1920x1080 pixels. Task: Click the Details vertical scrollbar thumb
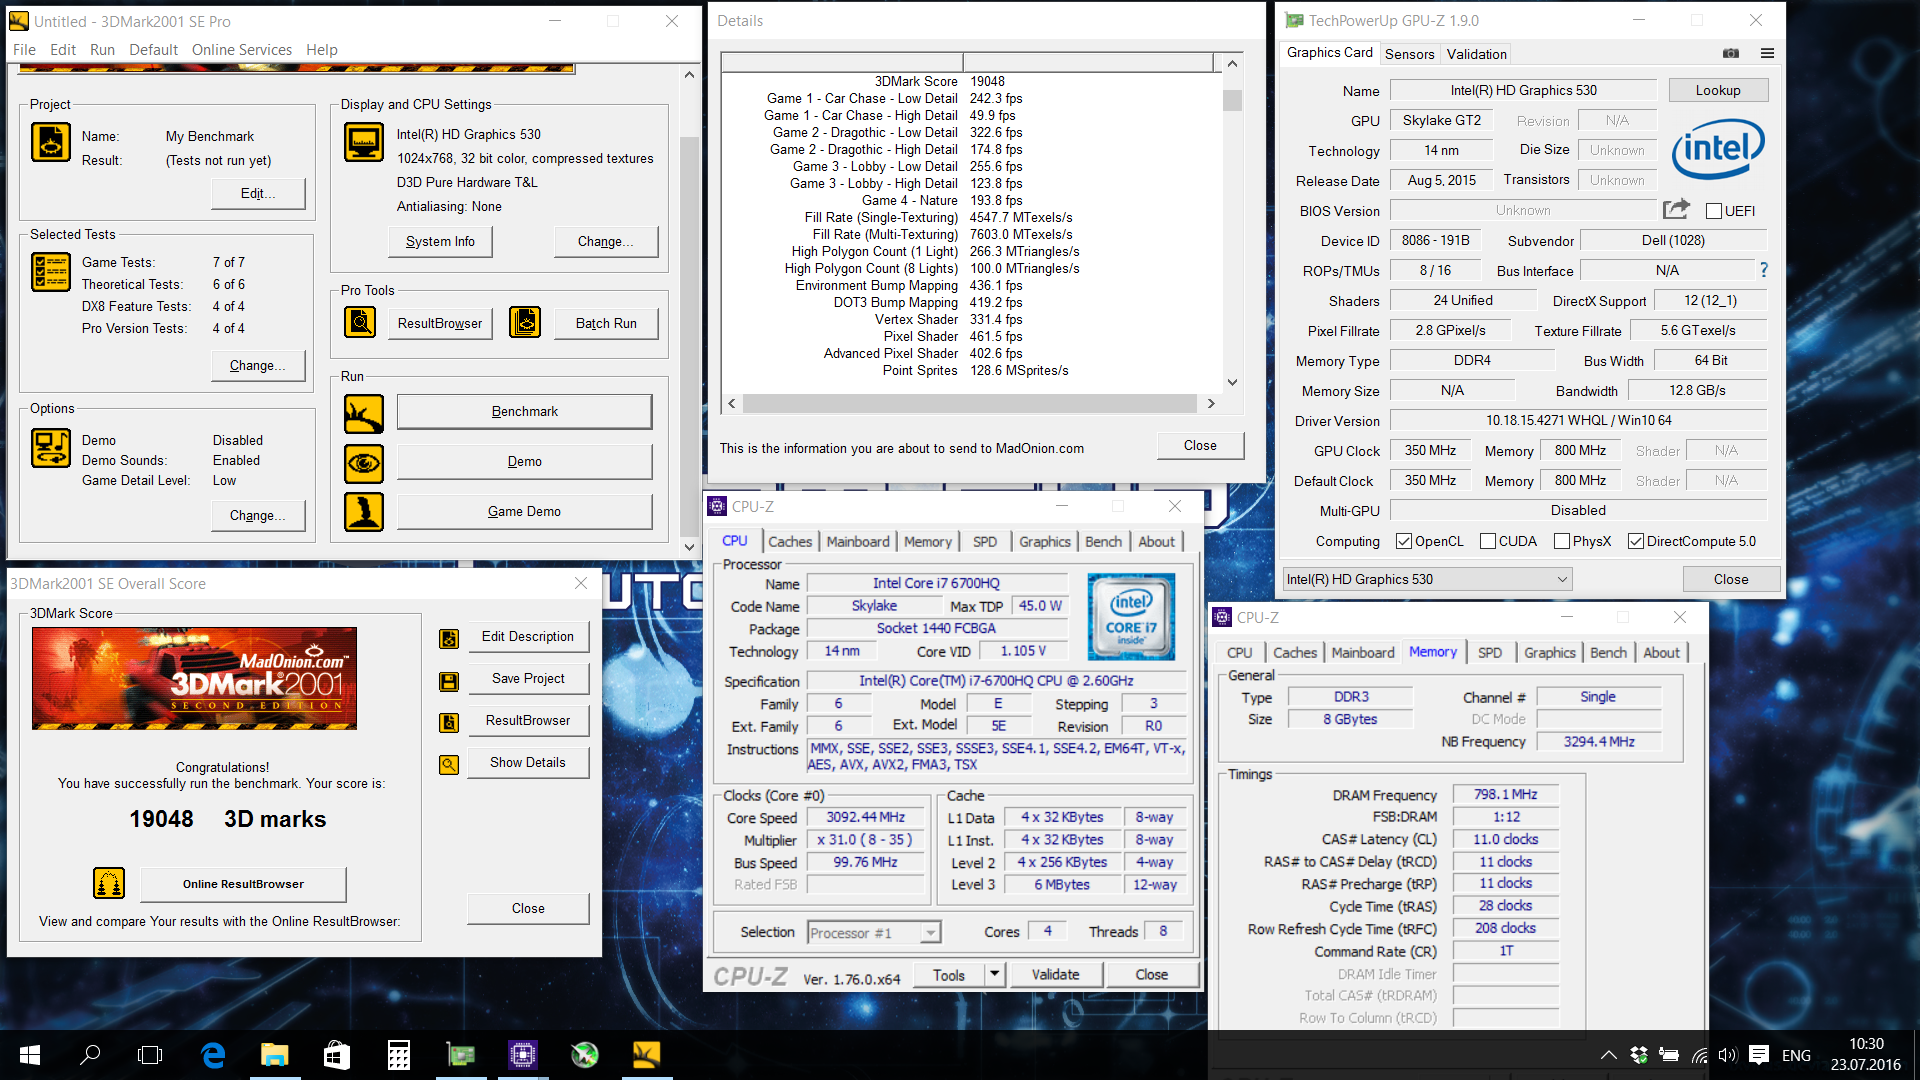pos(1232,100)
